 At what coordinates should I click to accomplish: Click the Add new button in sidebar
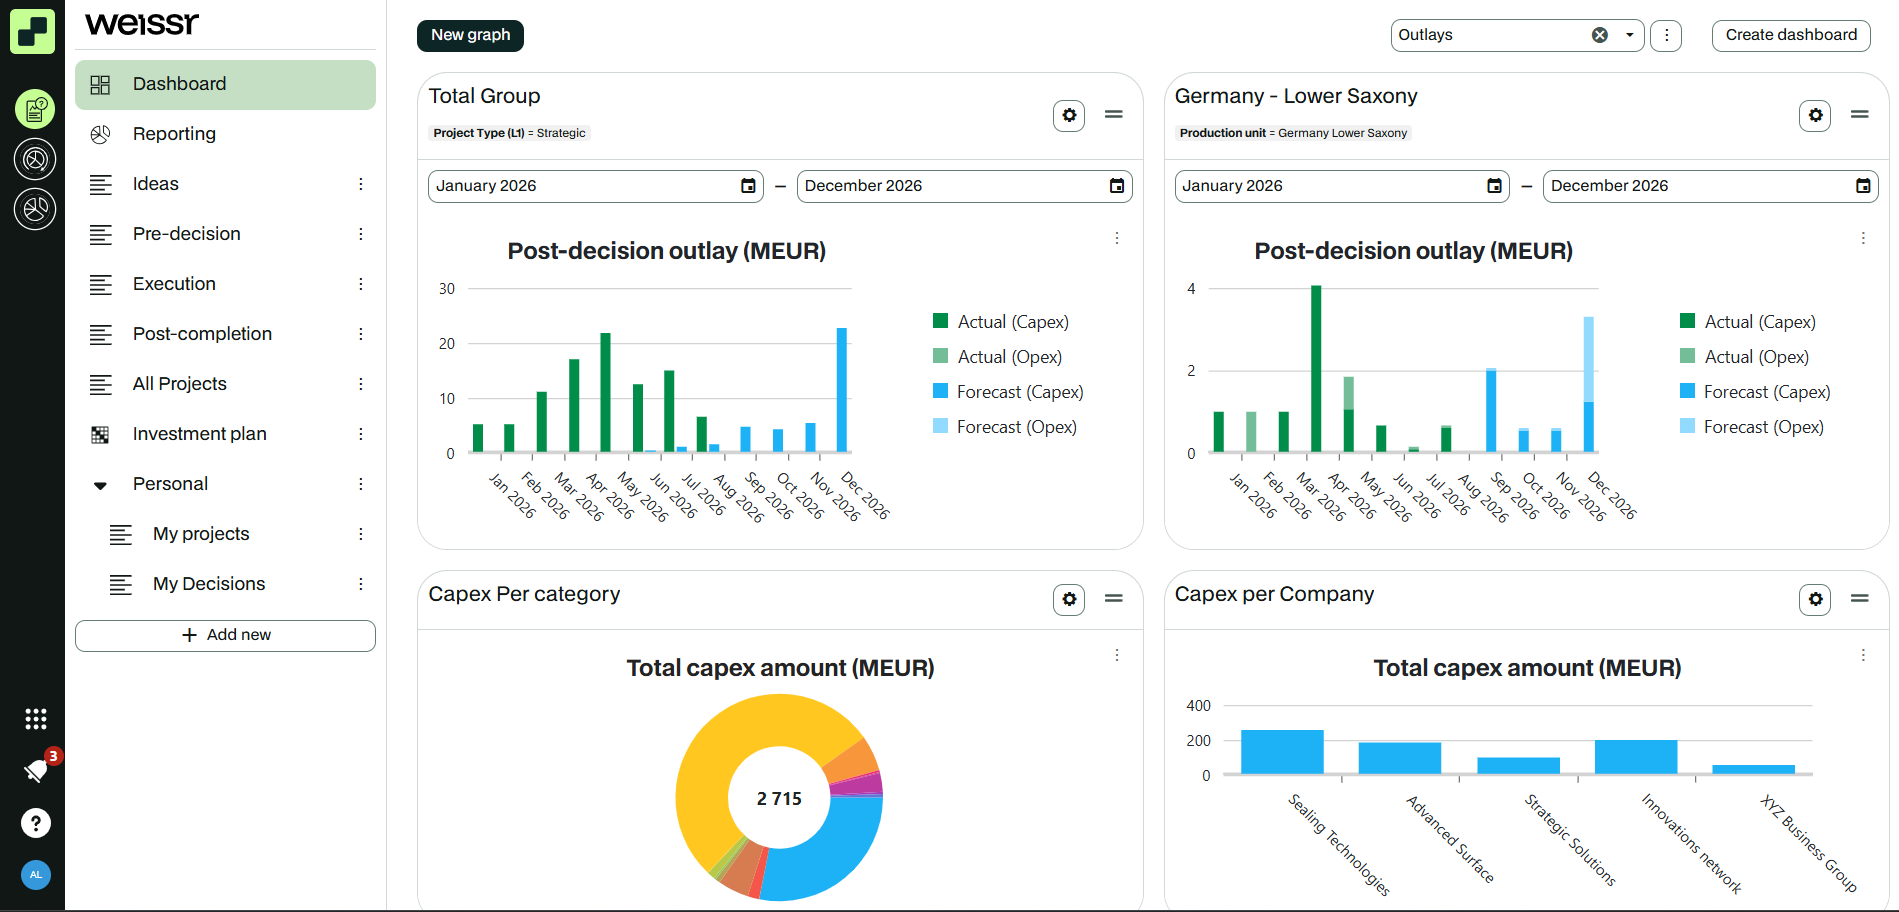[225, 636]
